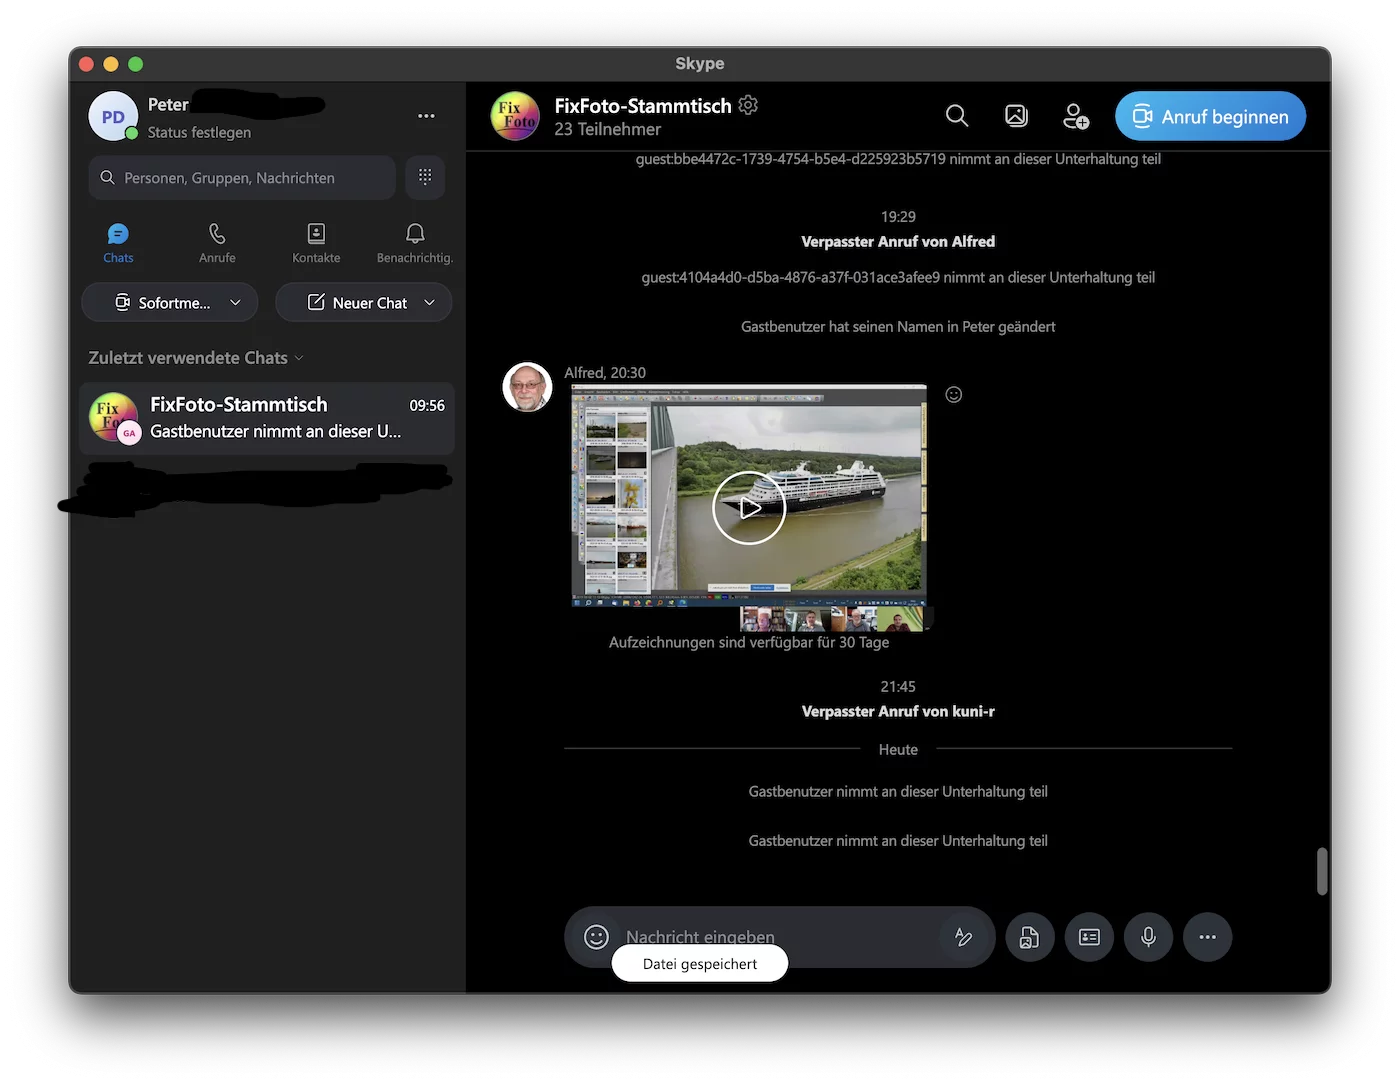Screen dimensions: 1400x1085
Task: Add a reaction to Alfred's recording
Action: coord(954,394)
